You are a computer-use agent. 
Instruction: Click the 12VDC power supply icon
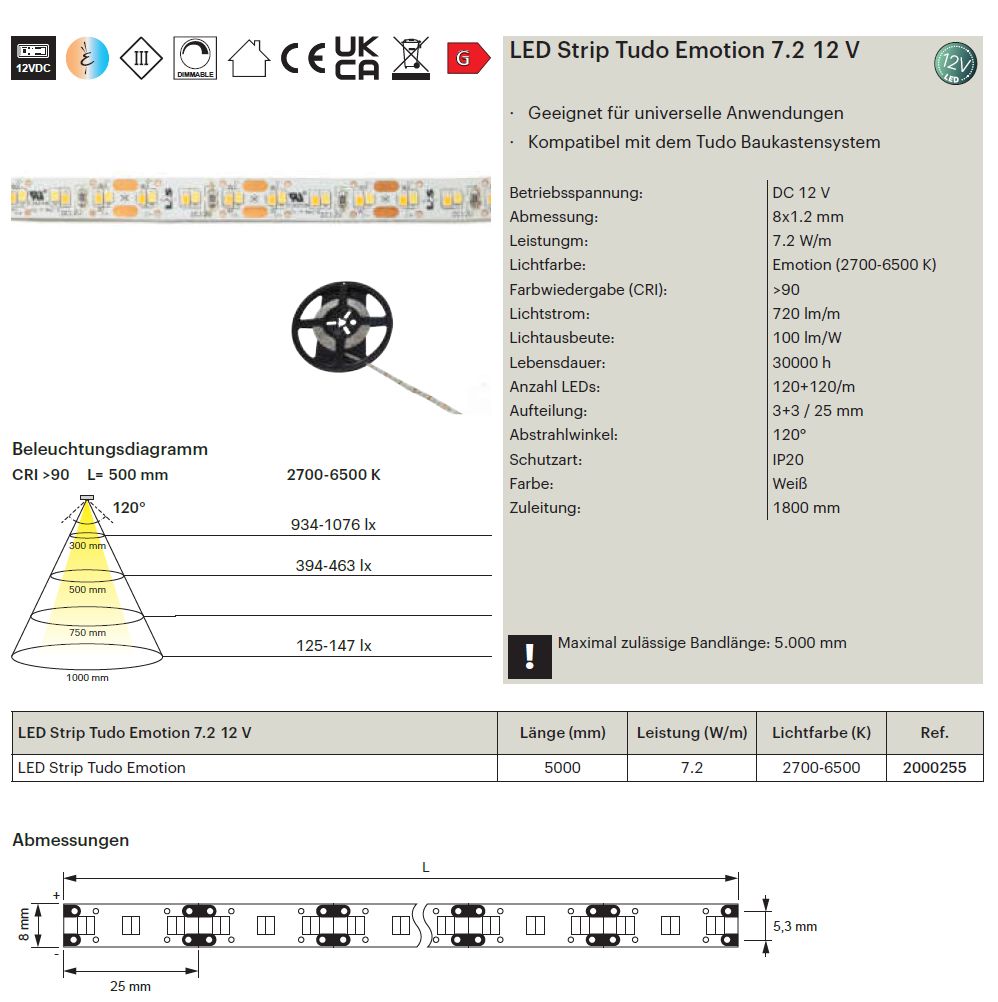click(33, 58)
